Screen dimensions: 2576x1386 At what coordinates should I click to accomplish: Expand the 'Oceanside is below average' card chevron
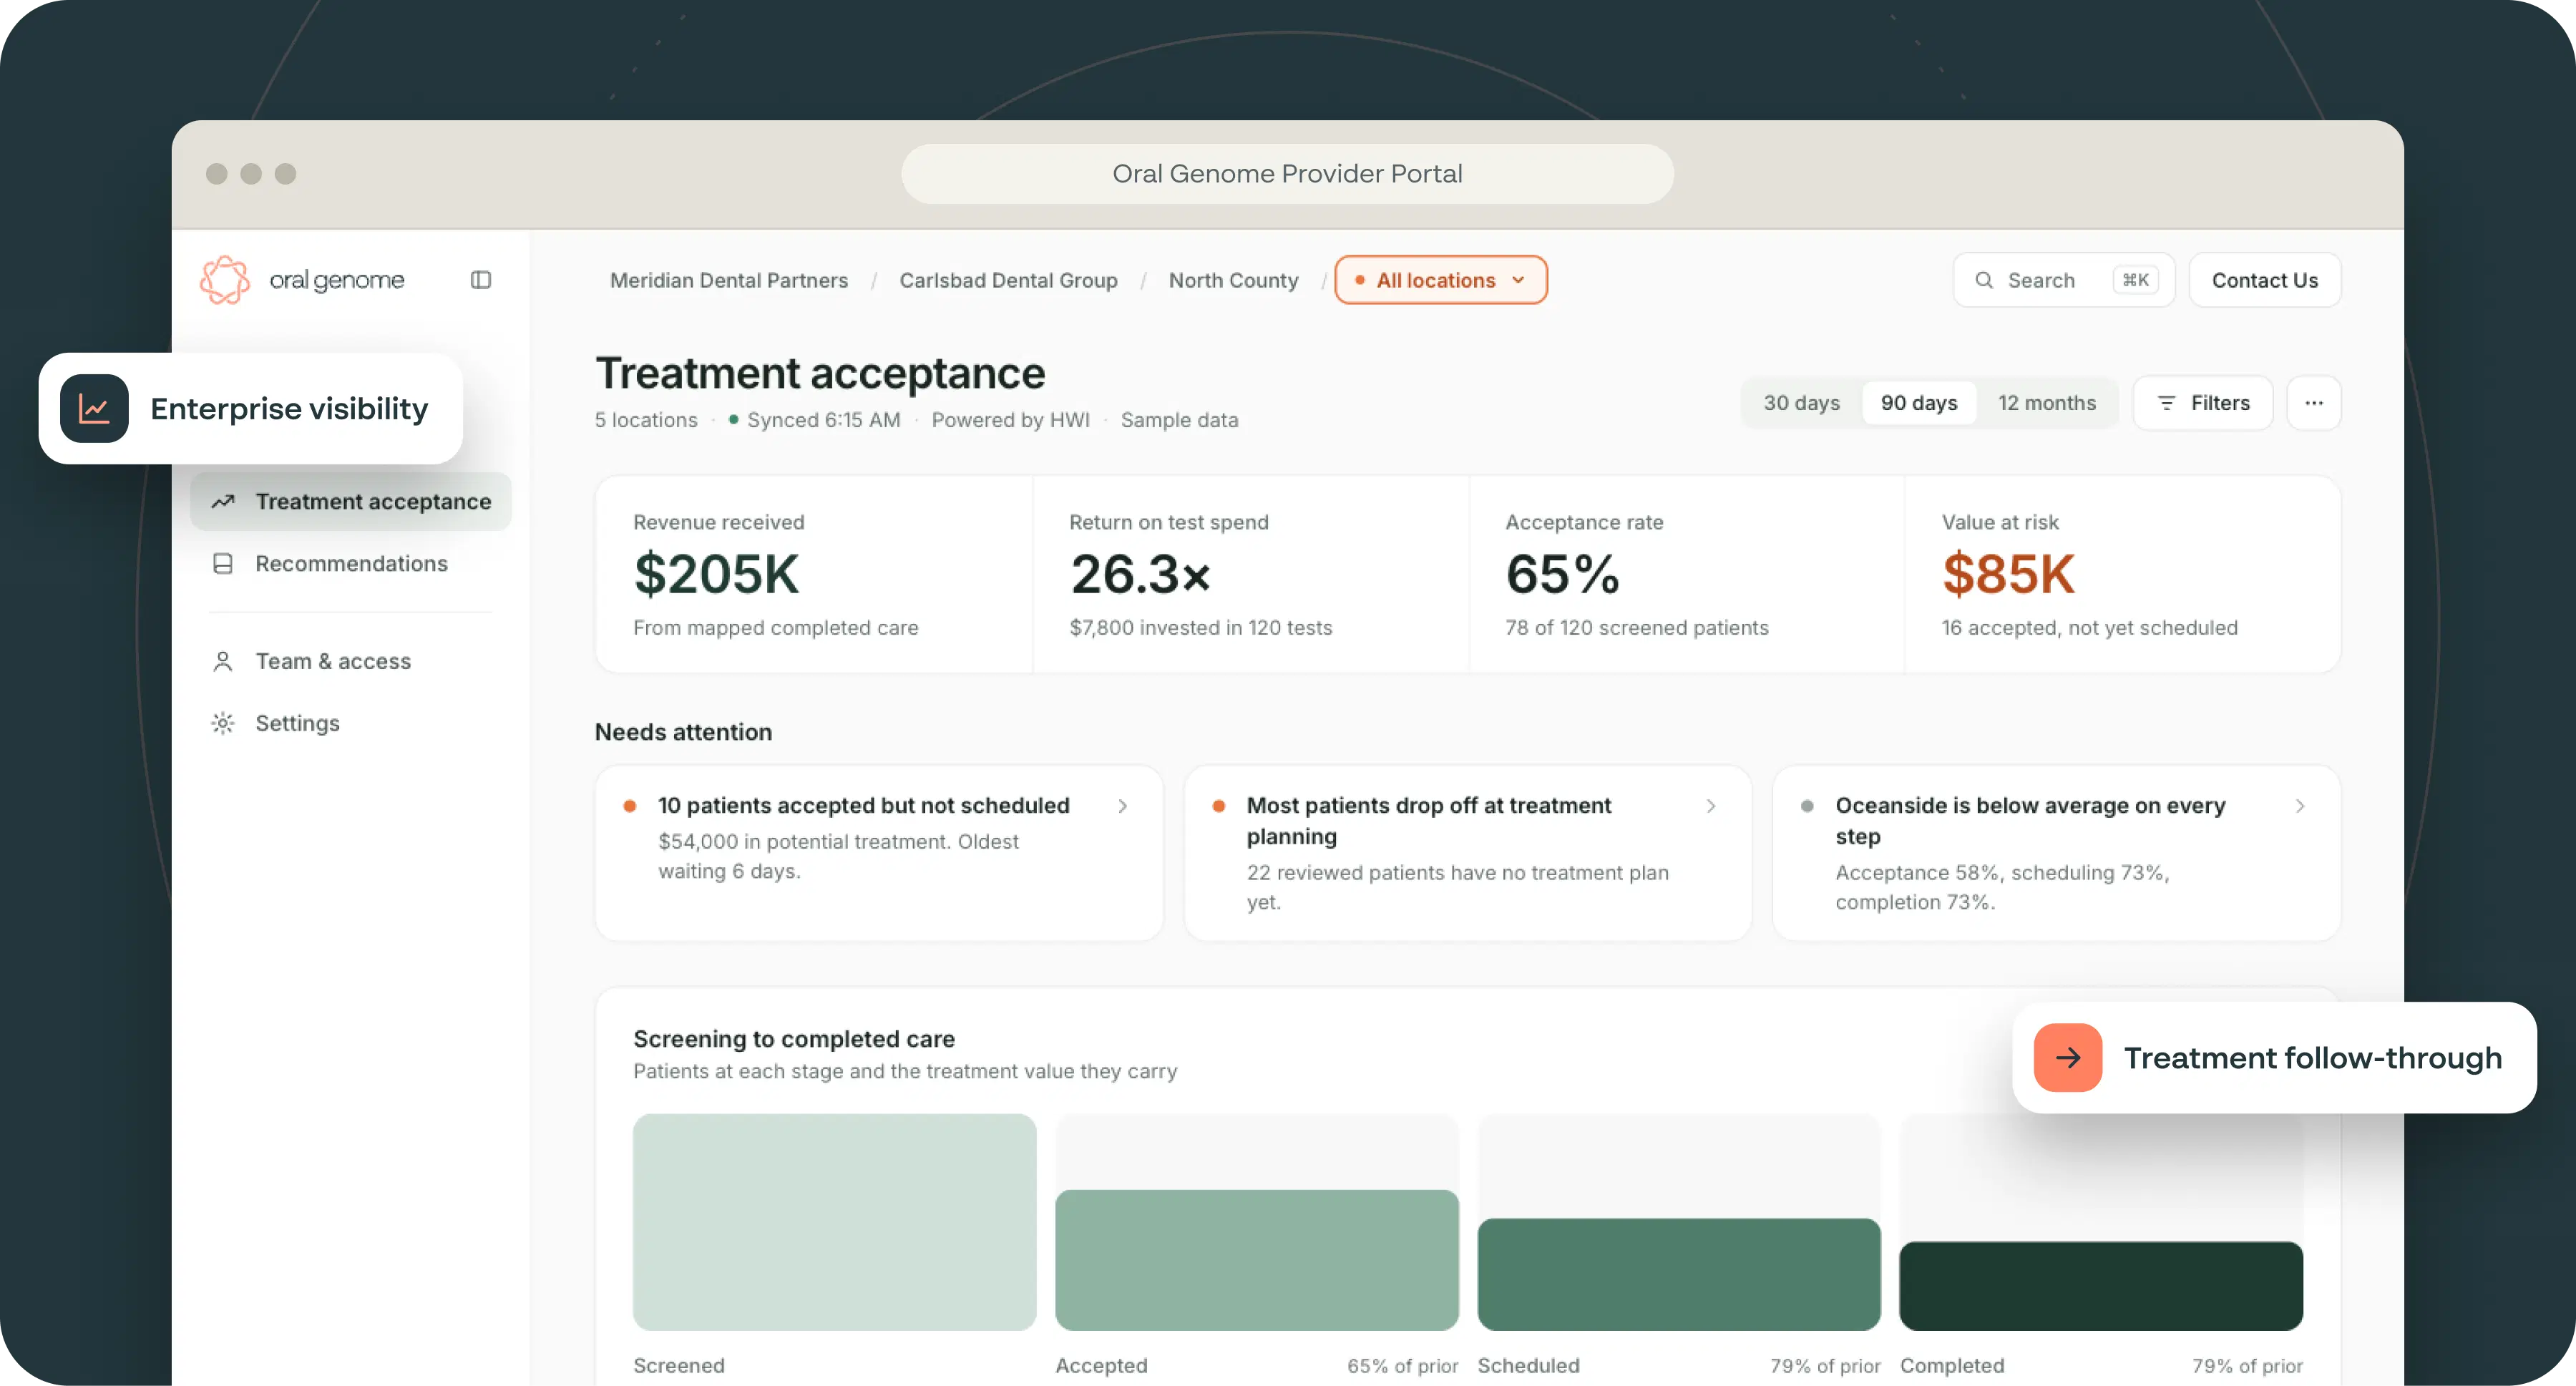tap(2300, 806)
